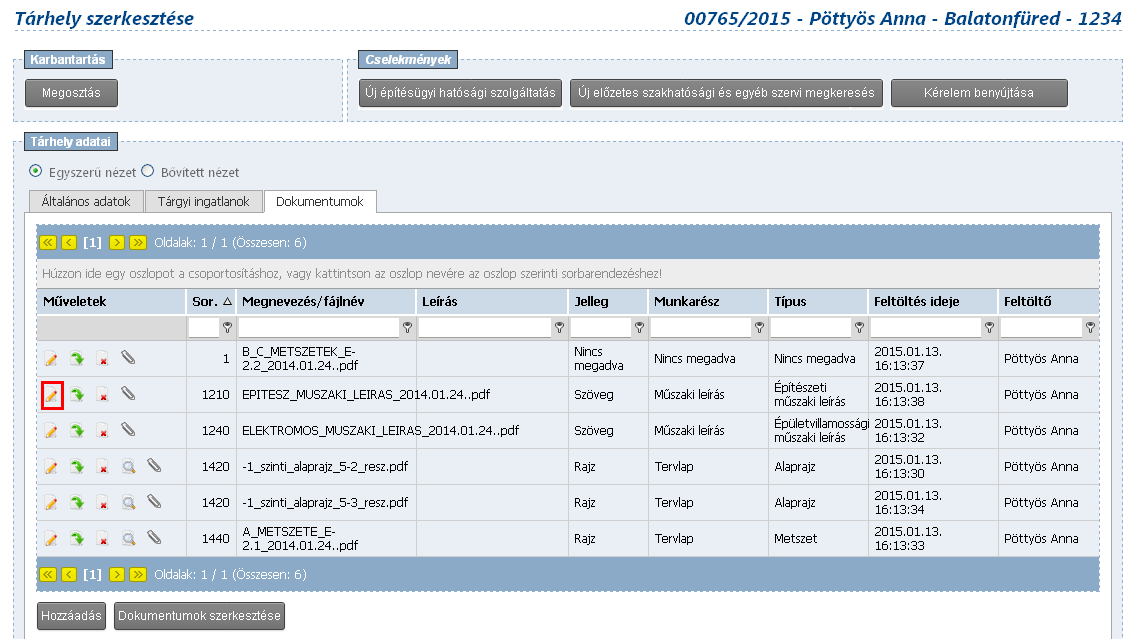
Task: Go to previous page in bottom pager
Action: [x=69, y=575]
